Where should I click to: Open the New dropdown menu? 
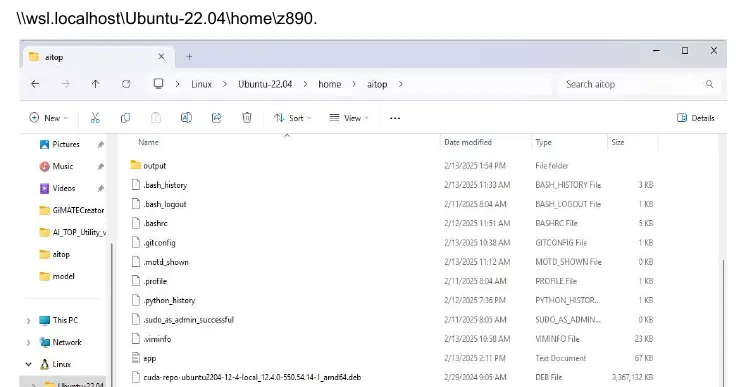(x=49, y=118)
